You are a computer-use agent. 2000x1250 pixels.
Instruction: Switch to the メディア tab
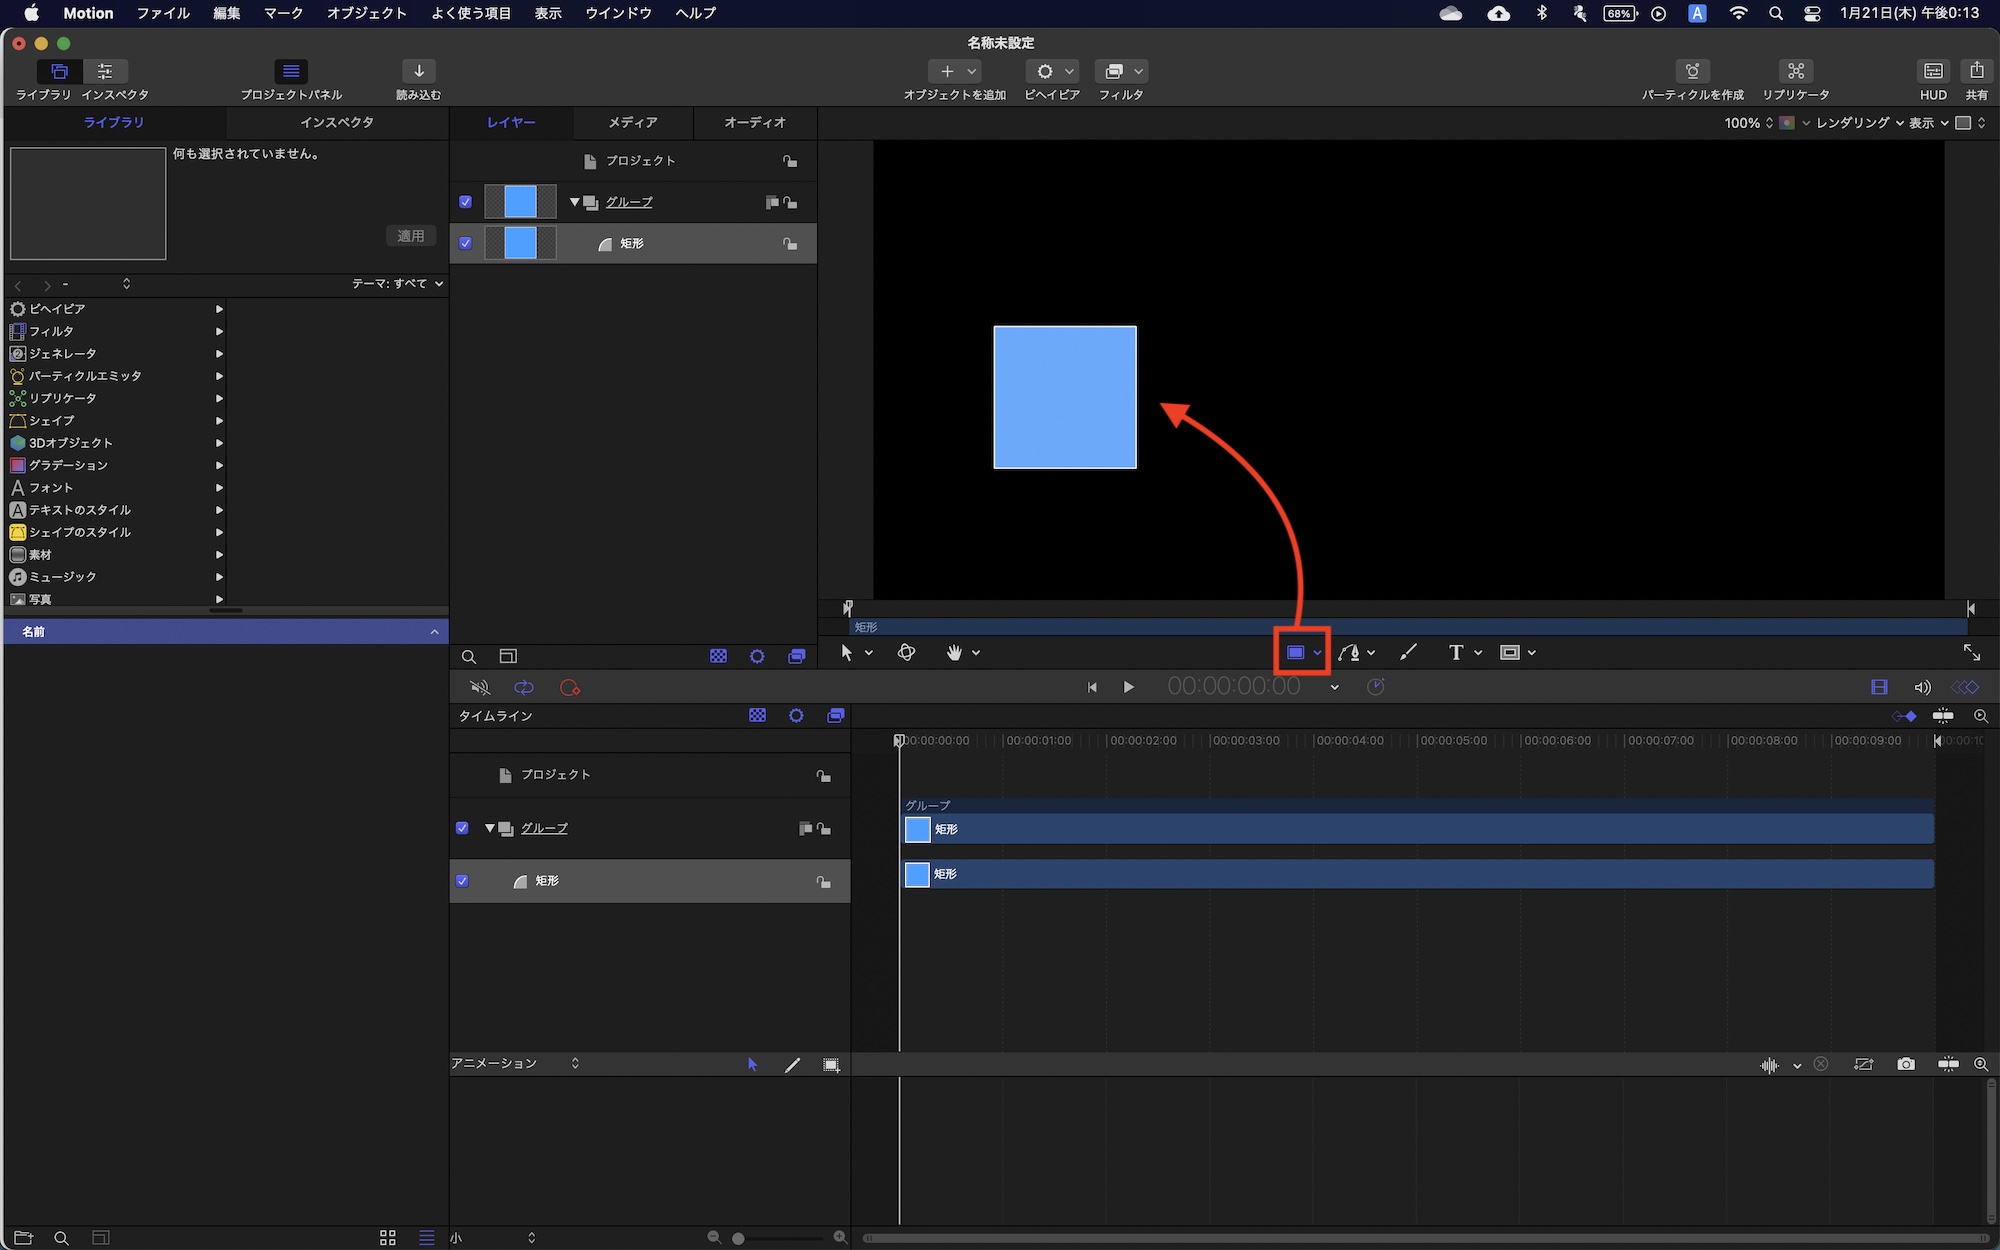point(632,122)
